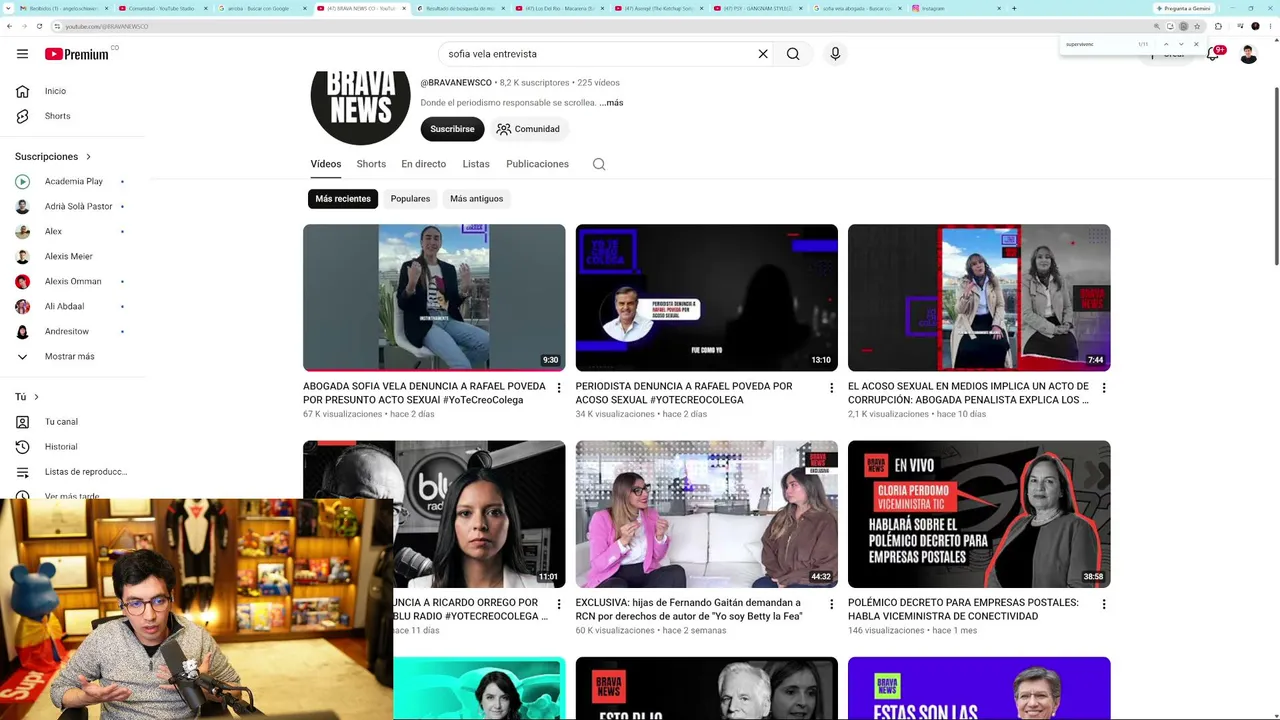Switch to the channel Shorts tab
Screen dimensions: 1280x720
tap(371, 164)
